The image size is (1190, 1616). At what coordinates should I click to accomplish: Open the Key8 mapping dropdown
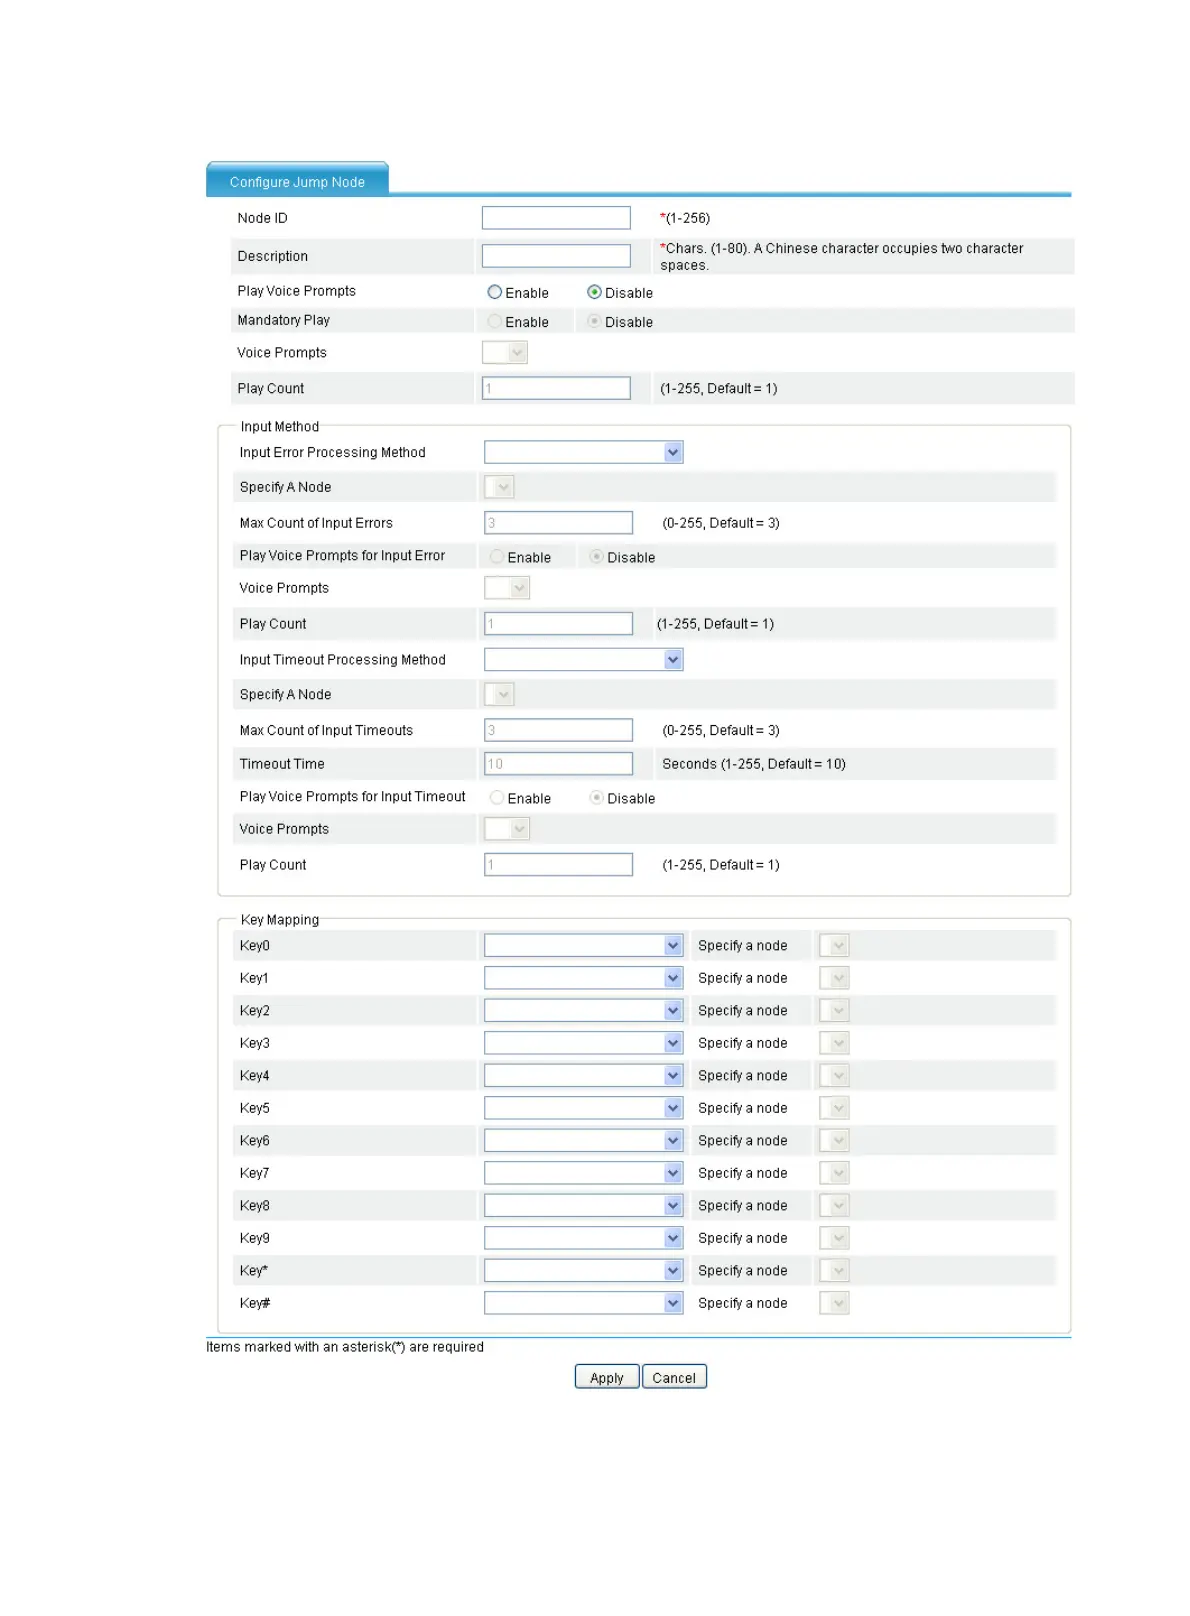coord(583,1205)
